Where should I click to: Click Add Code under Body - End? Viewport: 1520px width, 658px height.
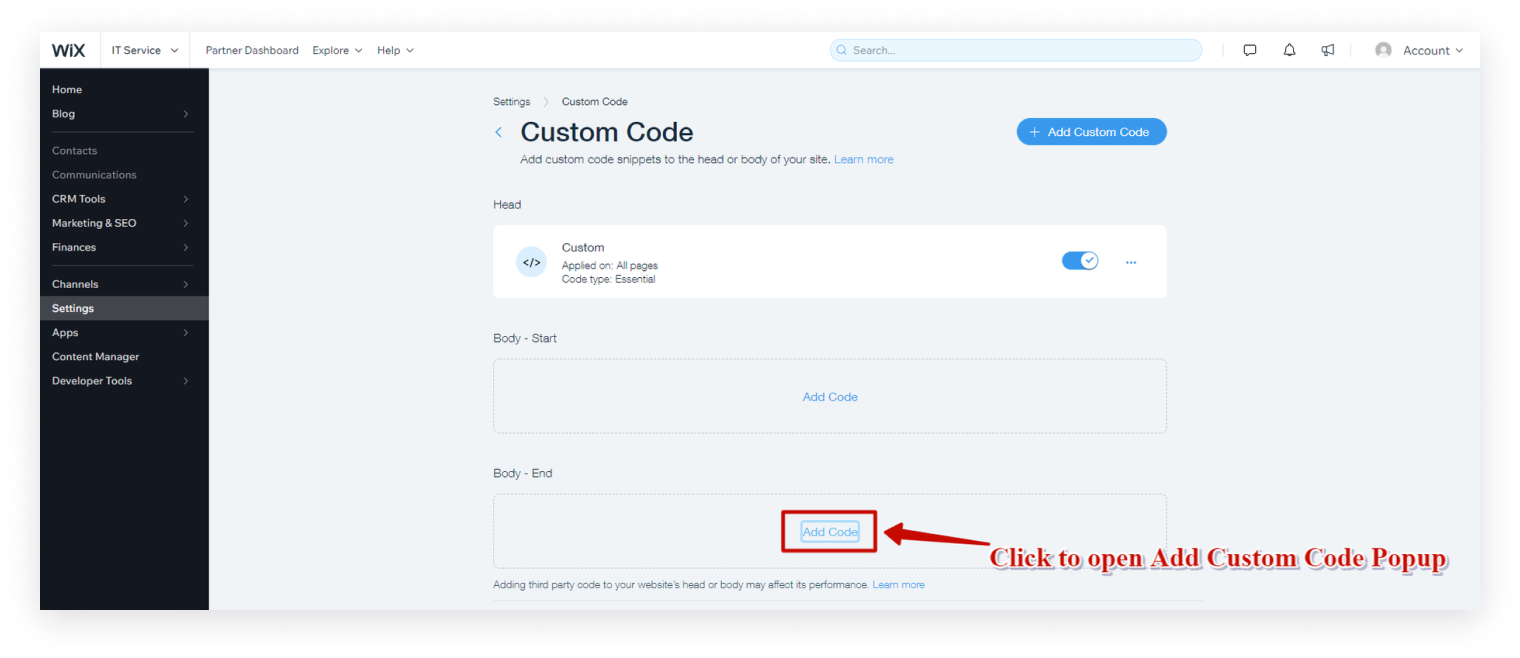click(x=830, y=532)
